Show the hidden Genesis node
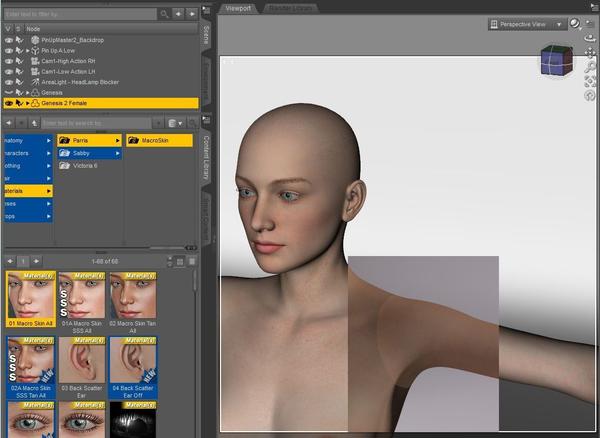 point(8,93)
